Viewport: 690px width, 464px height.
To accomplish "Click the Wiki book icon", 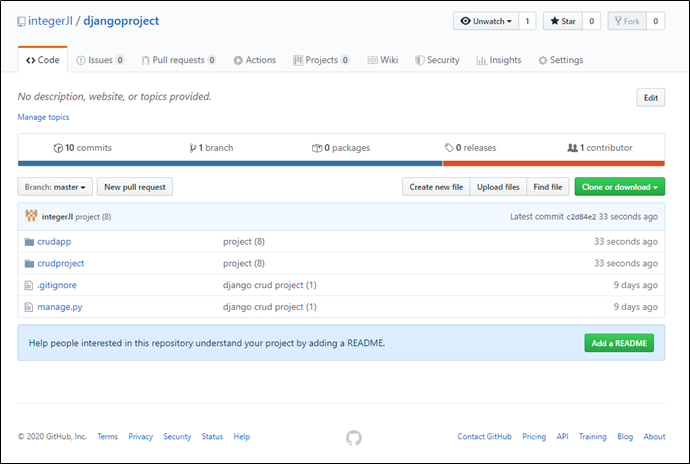I will (372, 60).
